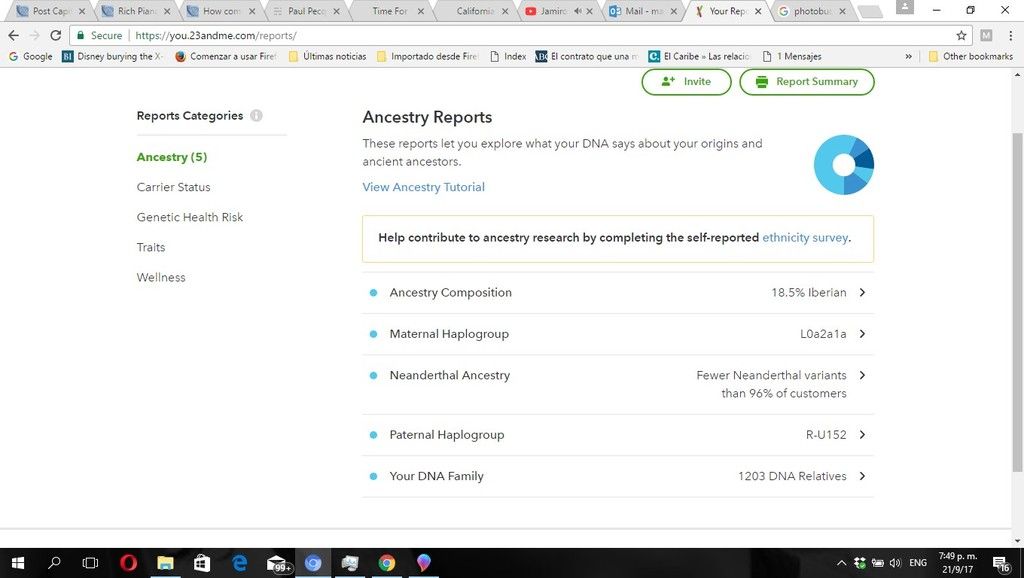Open the Disney burying the X- bookmark
This screenshot has width=1024, height=578.
pos(113,56)
